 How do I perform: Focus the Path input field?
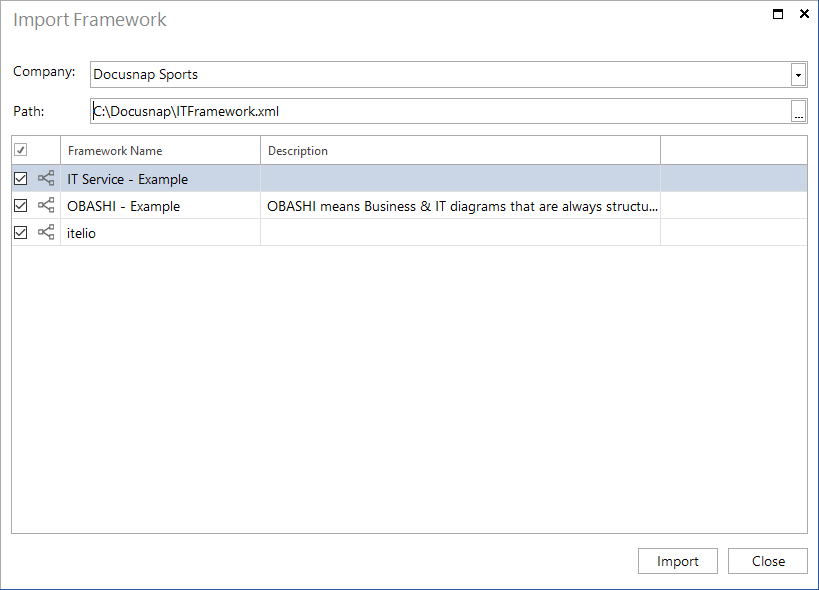tap(440, 111)
